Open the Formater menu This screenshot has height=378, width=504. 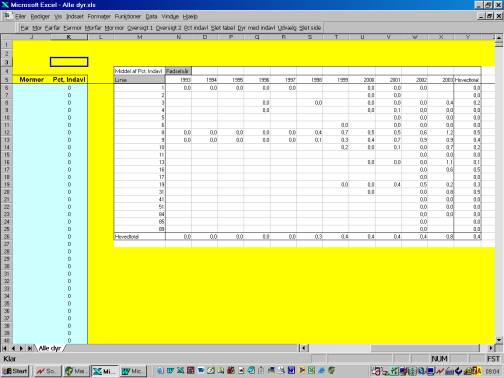click(x=99, y=16)
